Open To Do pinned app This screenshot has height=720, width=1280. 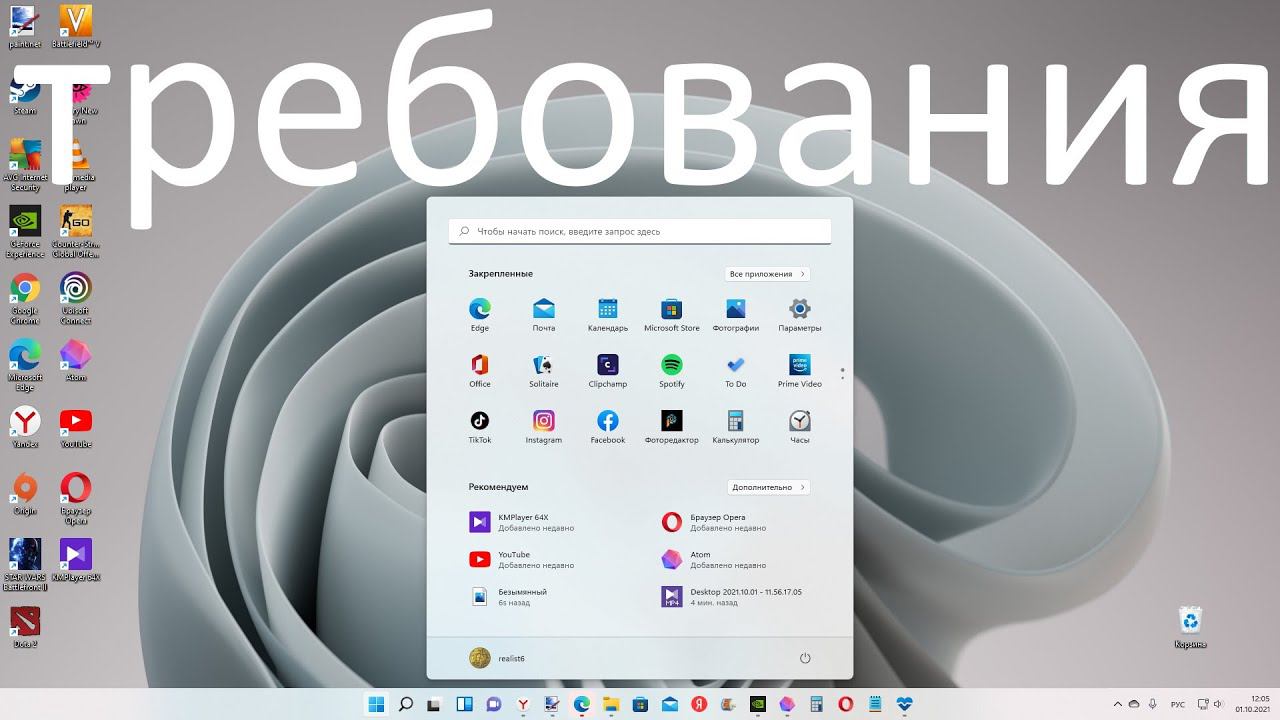click(735, 370)
